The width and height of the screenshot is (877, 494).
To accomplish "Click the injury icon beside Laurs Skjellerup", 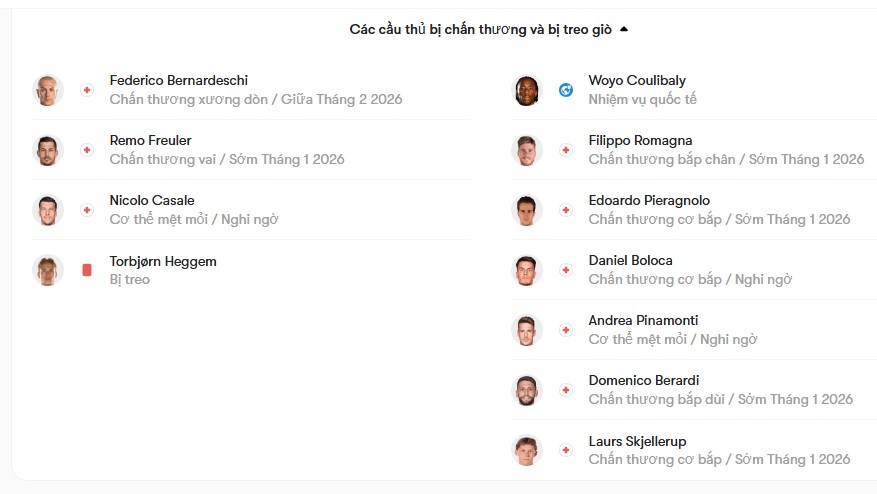I will click(566, 450).
